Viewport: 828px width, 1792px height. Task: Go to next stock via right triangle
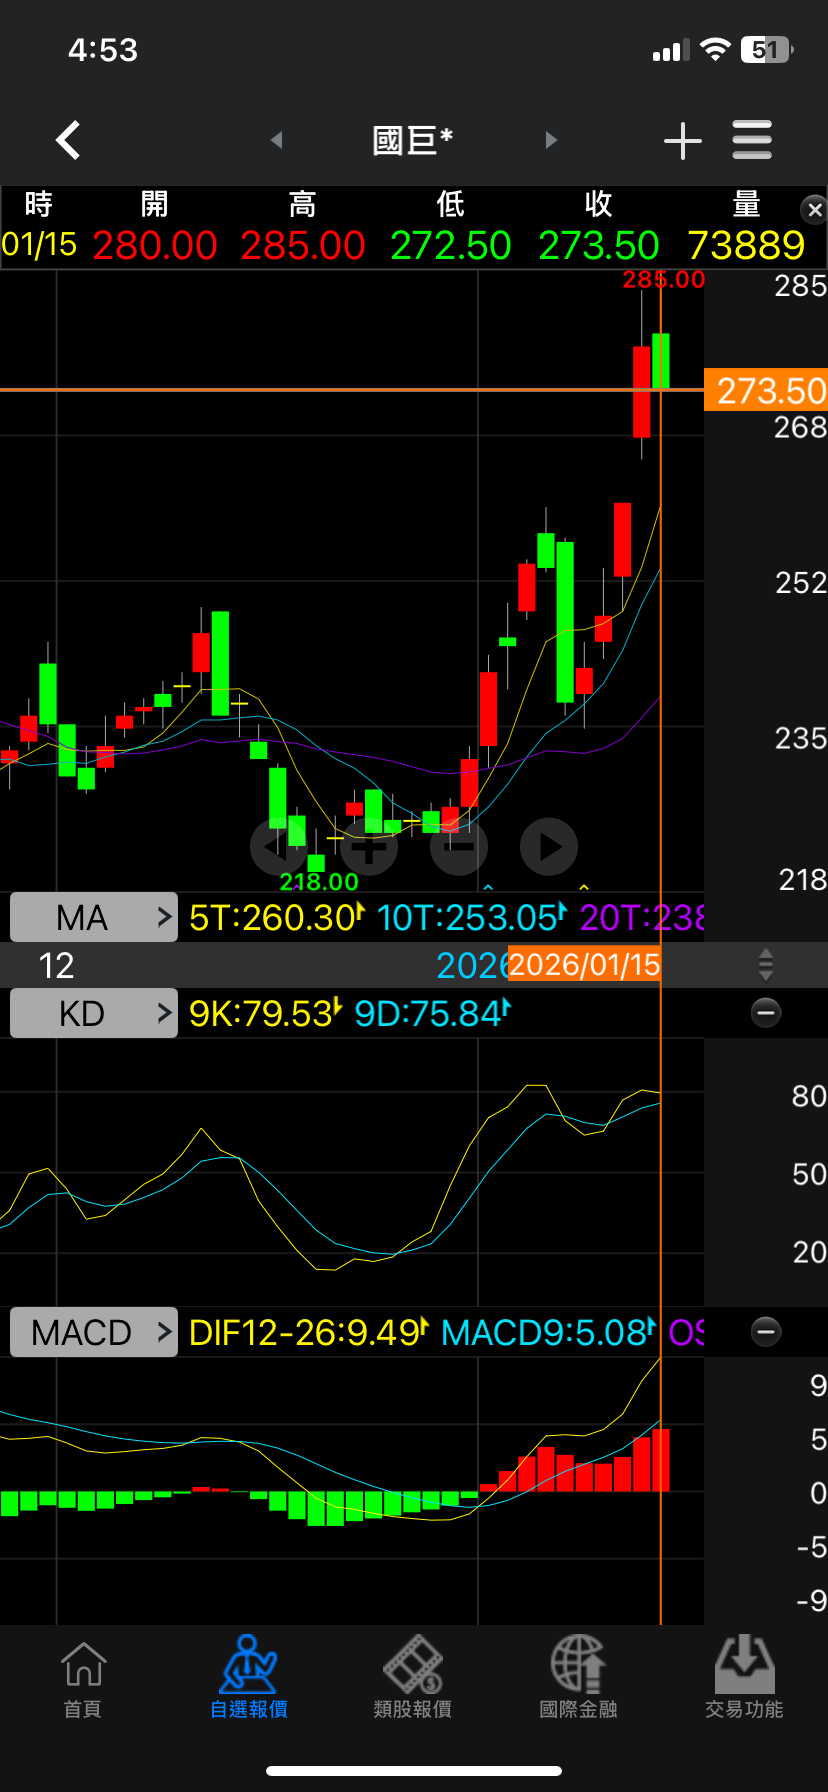pyautogui.click(x=551, y=140)
